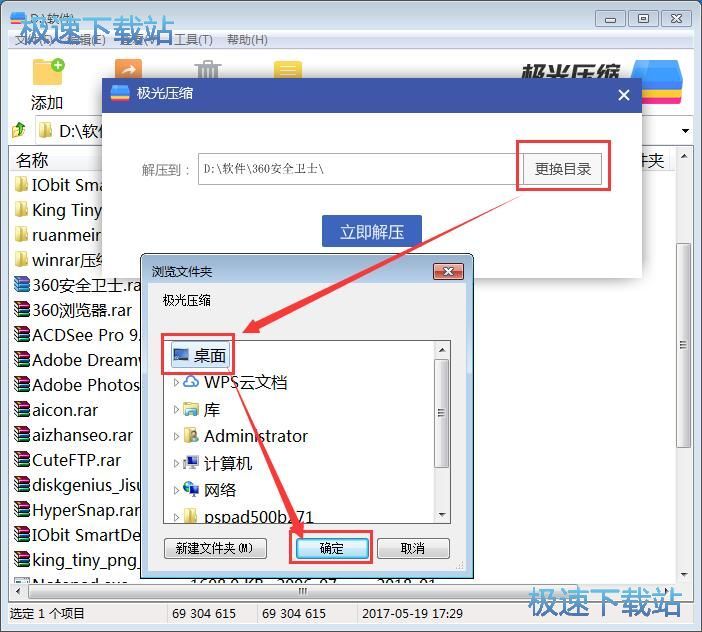
Task: Click folder tree scrollbar up arrow
Action: 442,350
